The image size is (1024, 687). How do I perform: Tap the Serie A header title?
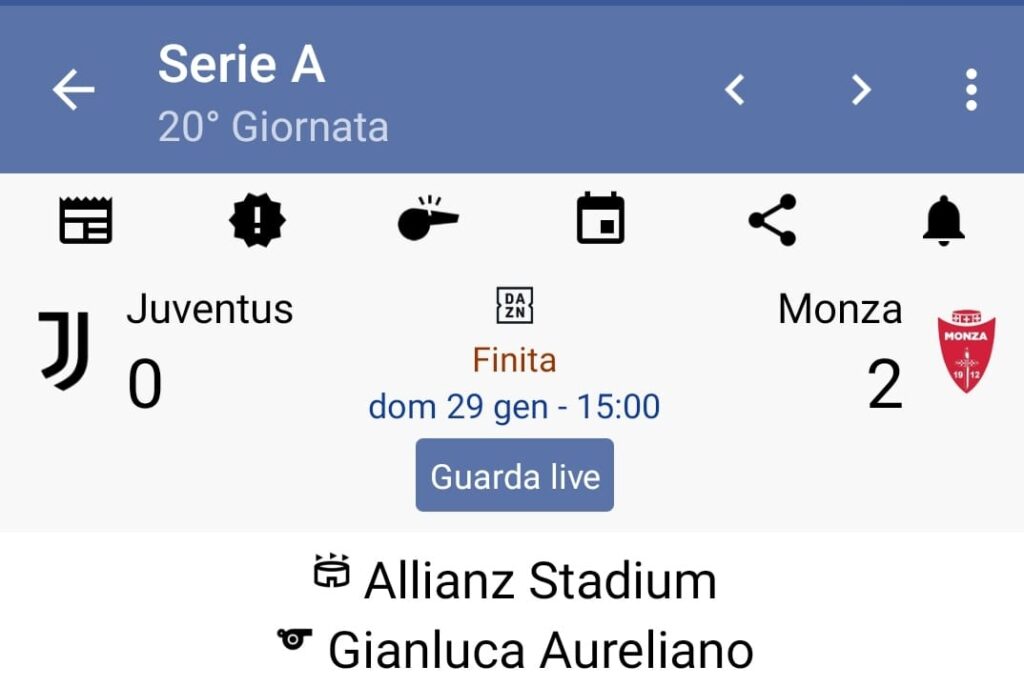pyautogui.click(x=241, y=65)
